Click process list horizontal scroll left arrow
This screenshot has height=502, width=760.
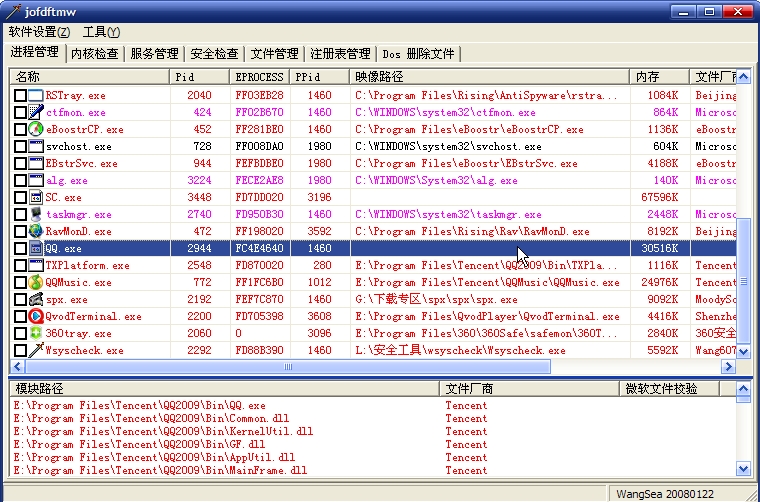click(17, 367)
